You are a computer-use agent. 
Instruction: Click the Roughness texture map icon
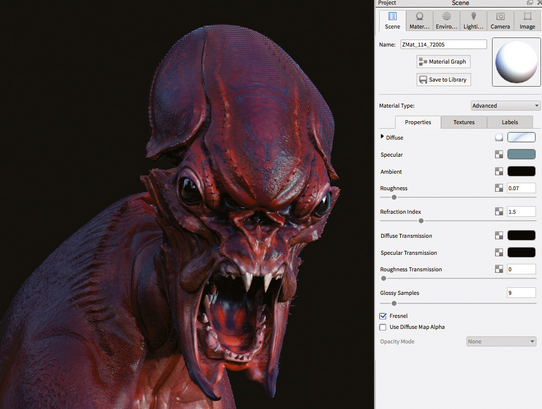pos(499,188)
